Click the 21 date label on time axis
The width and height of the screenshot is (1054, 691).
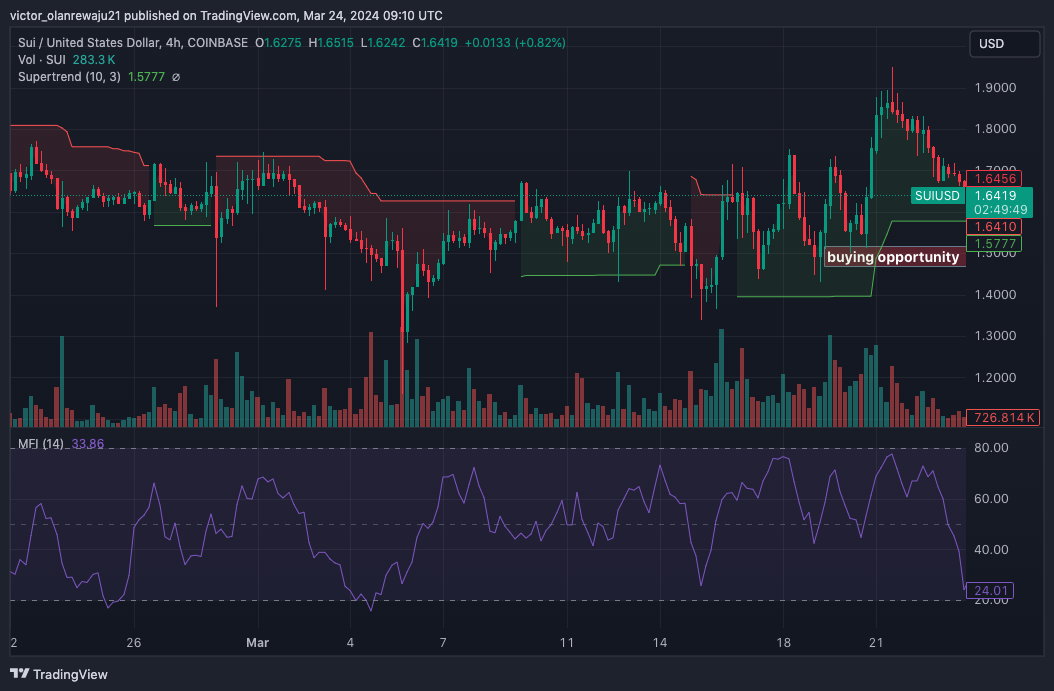tap(876, 642)
